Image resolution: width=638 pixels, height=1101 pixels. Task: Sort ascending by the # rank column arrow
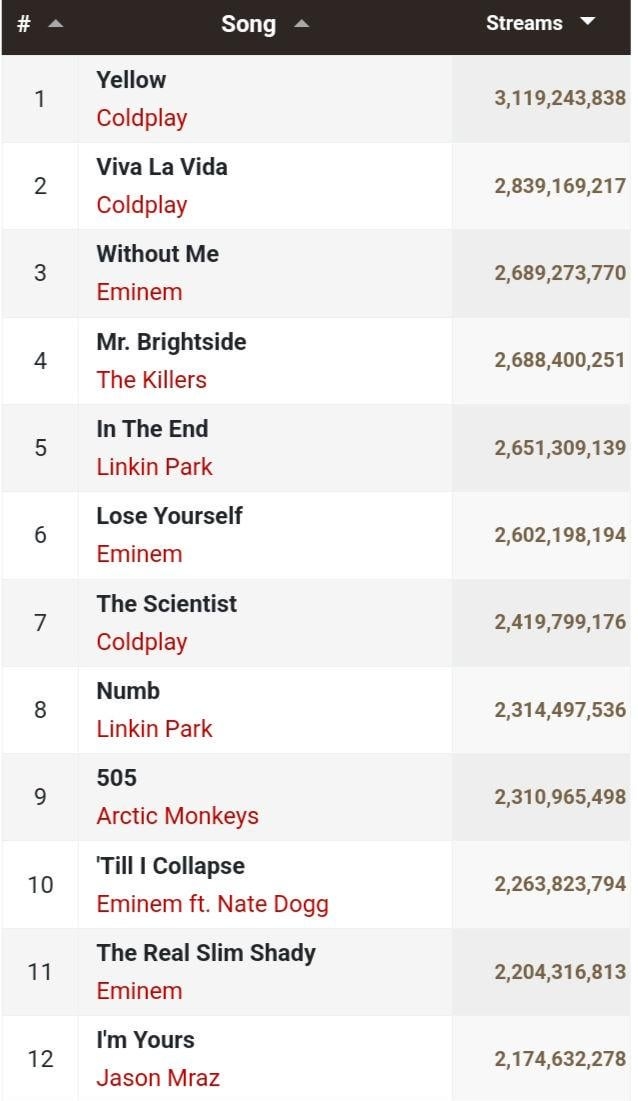[x=55, y=24]
